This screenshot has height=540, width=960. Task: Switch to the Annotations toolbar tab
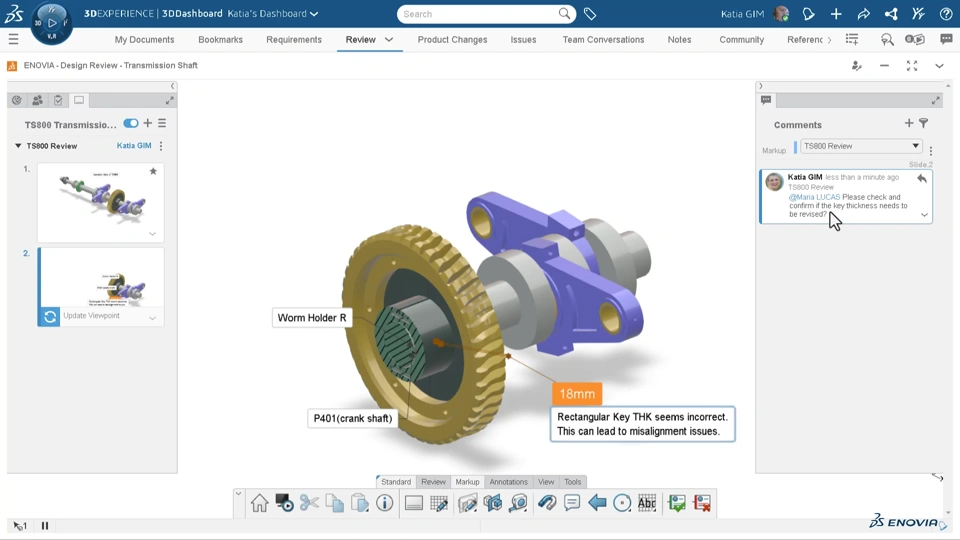pyautogui.click(x=508, y=482)
